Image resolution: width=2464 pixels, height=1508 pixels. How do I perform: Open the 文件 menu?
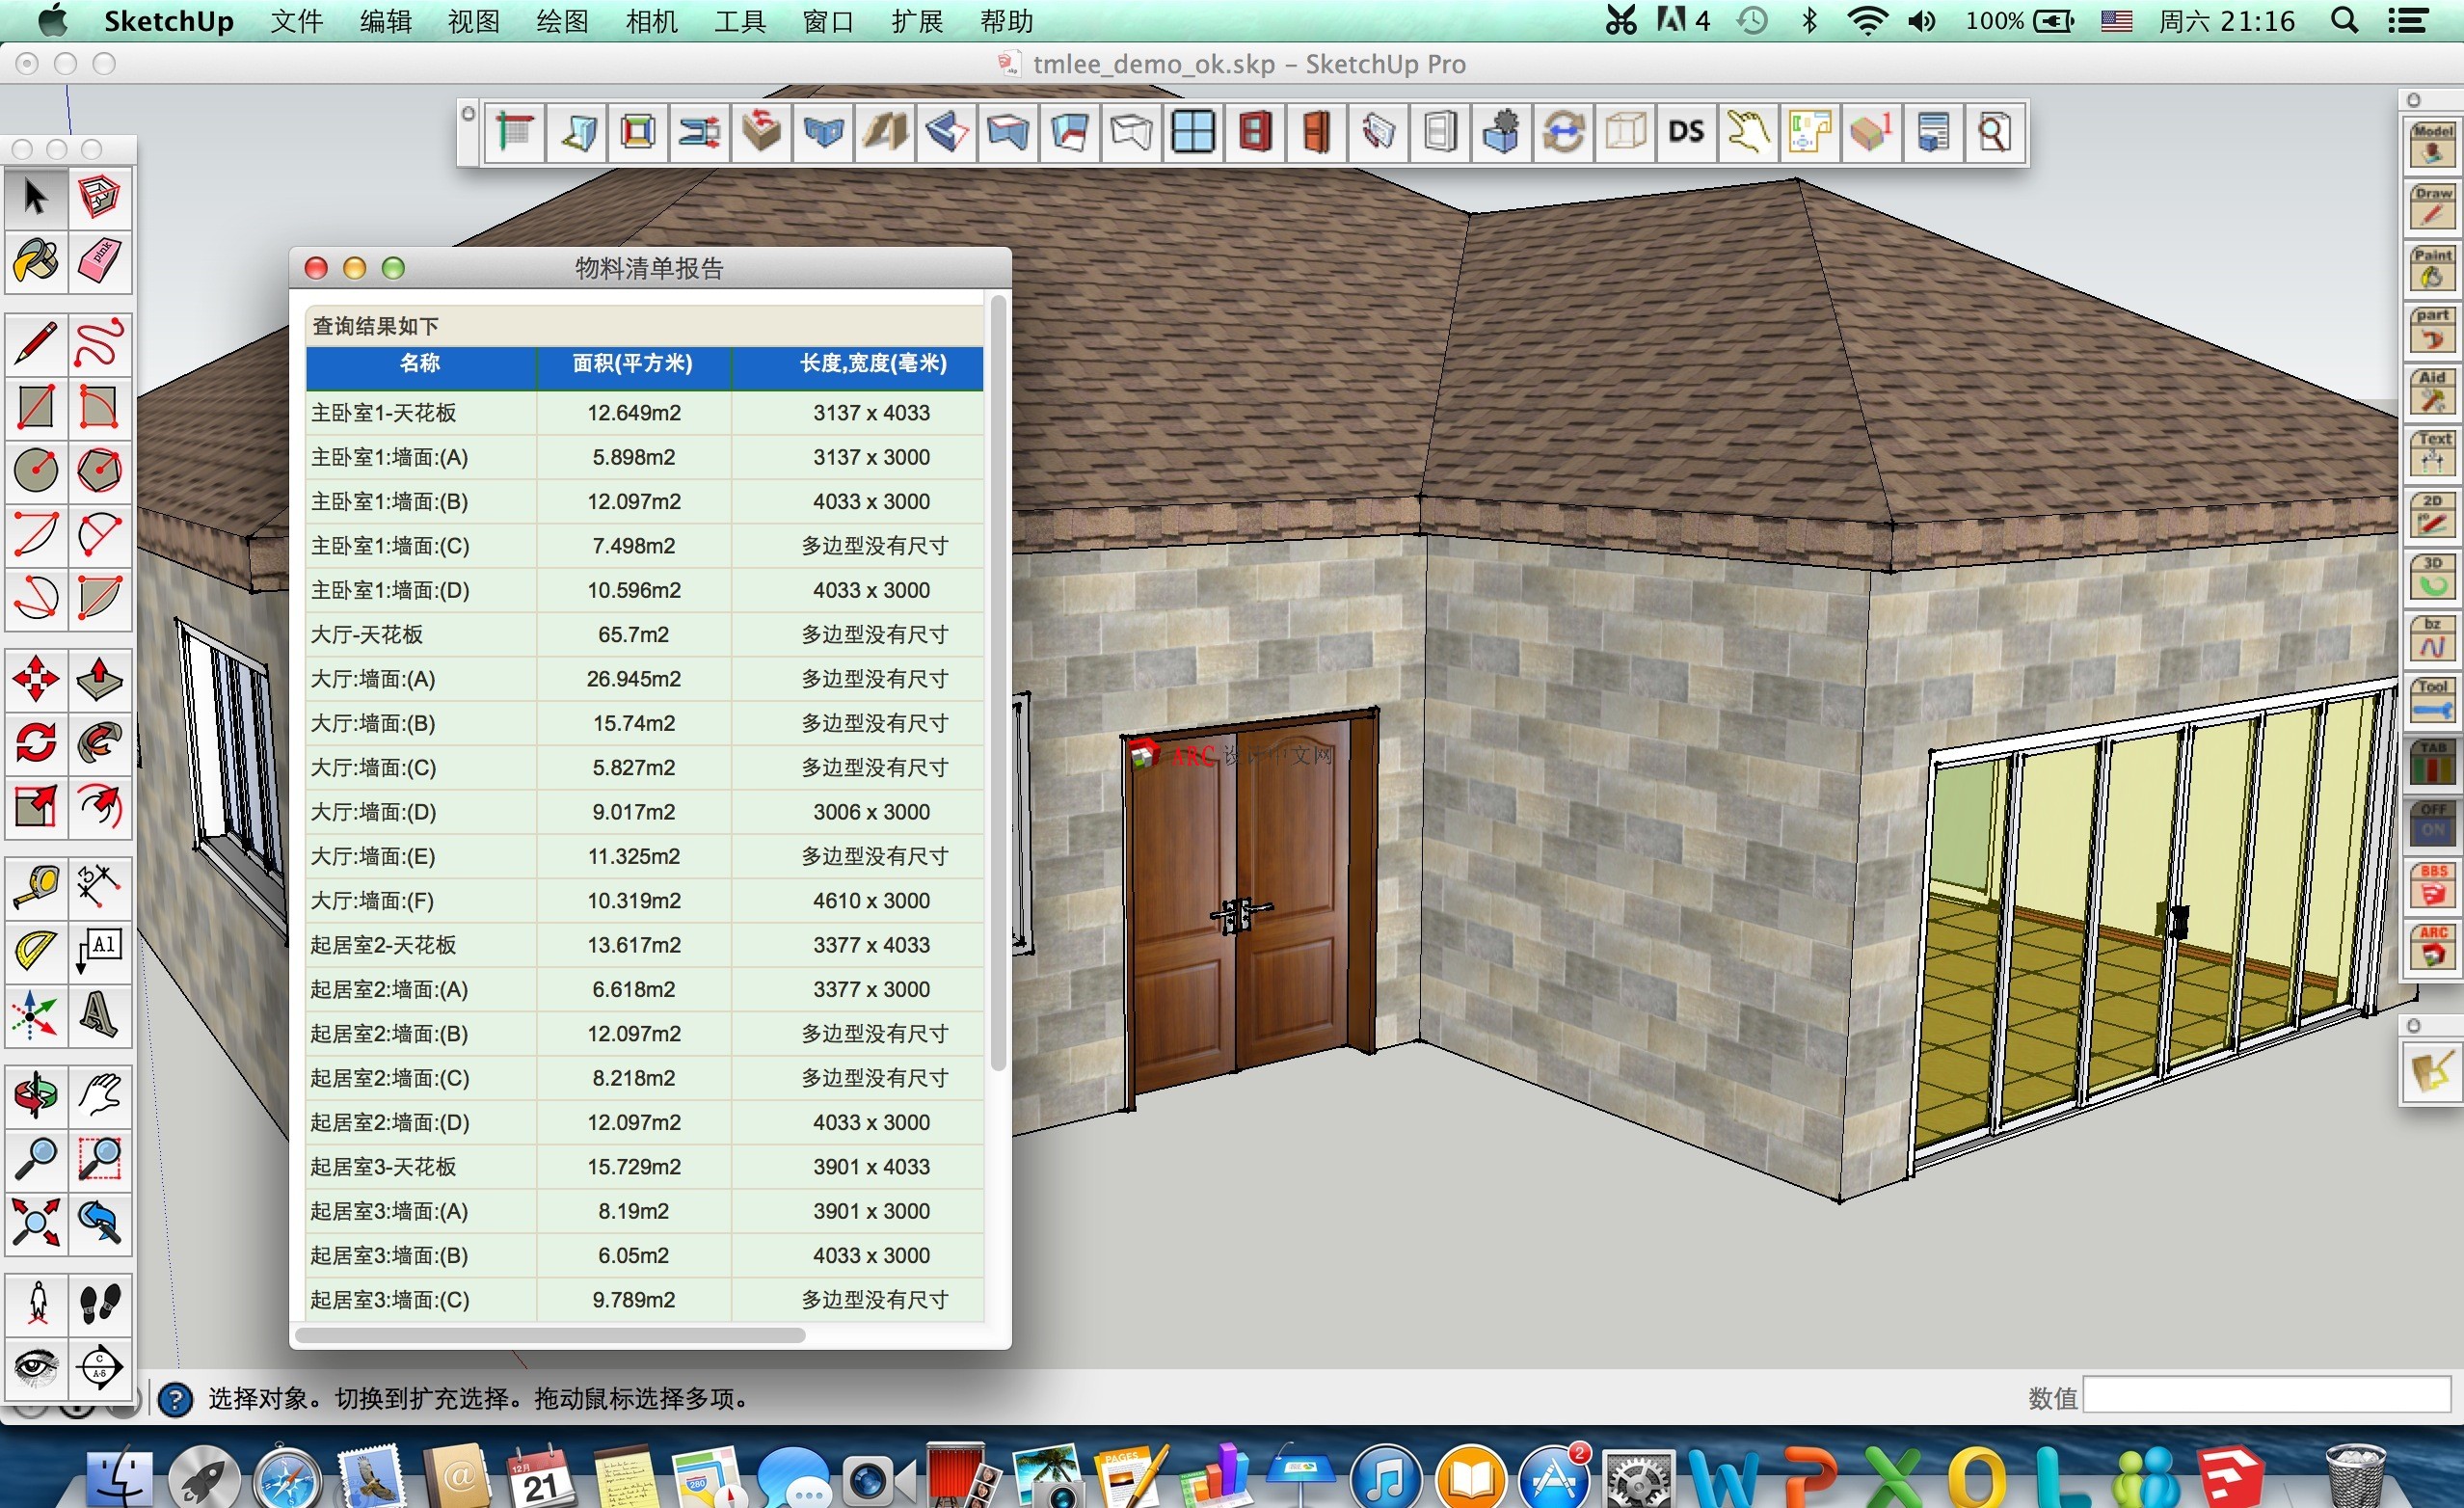(296, 21)
